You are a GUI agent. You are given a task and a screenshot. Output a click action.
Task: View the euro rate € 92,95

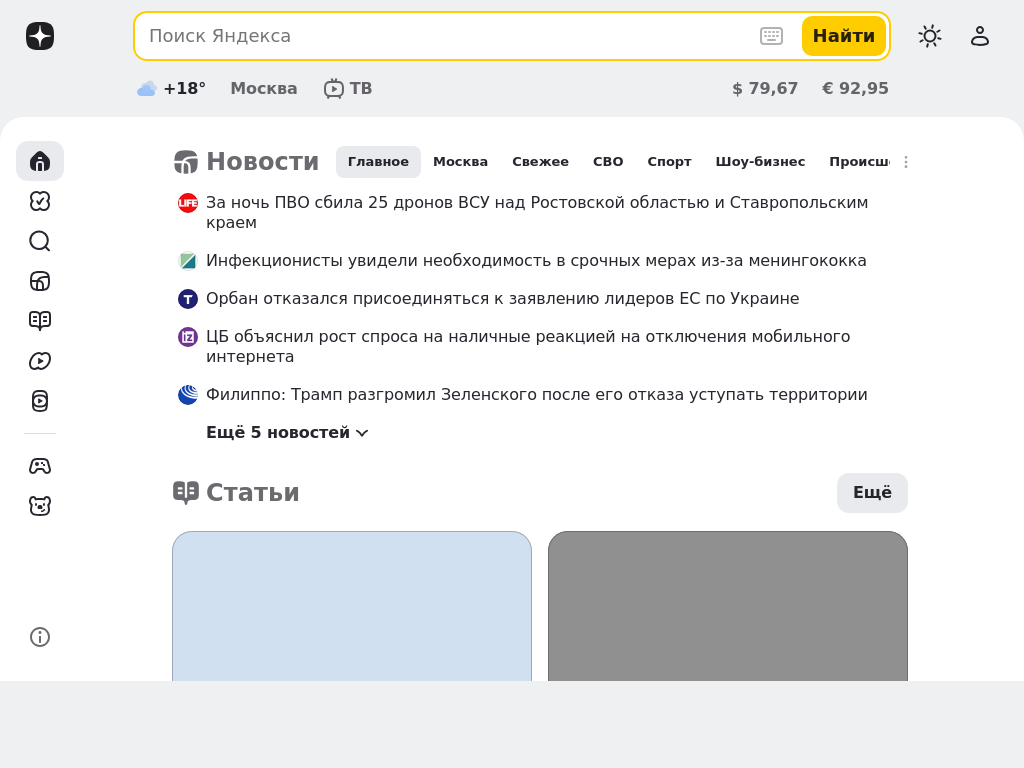[855, 88]
